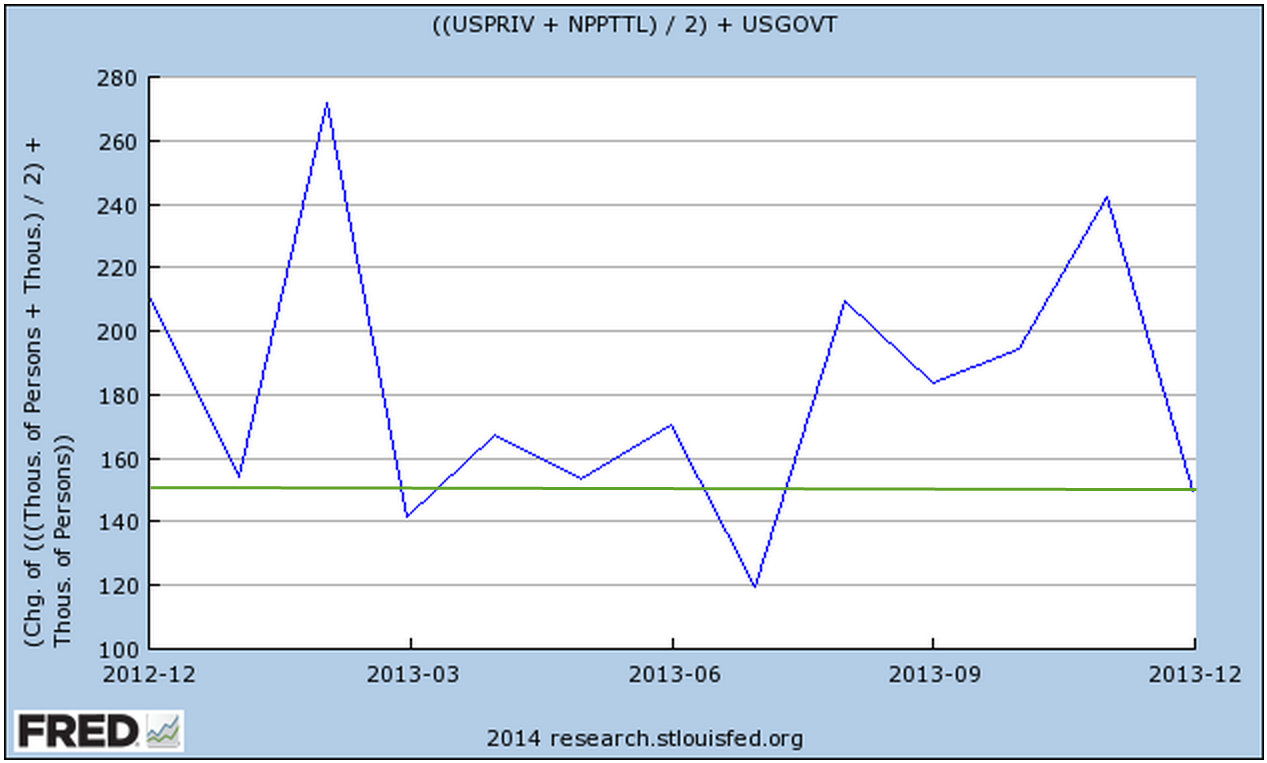Click the 100 y-axis tick label
The width and height of the screenshot is (1267, 763).
pos(119,649)
